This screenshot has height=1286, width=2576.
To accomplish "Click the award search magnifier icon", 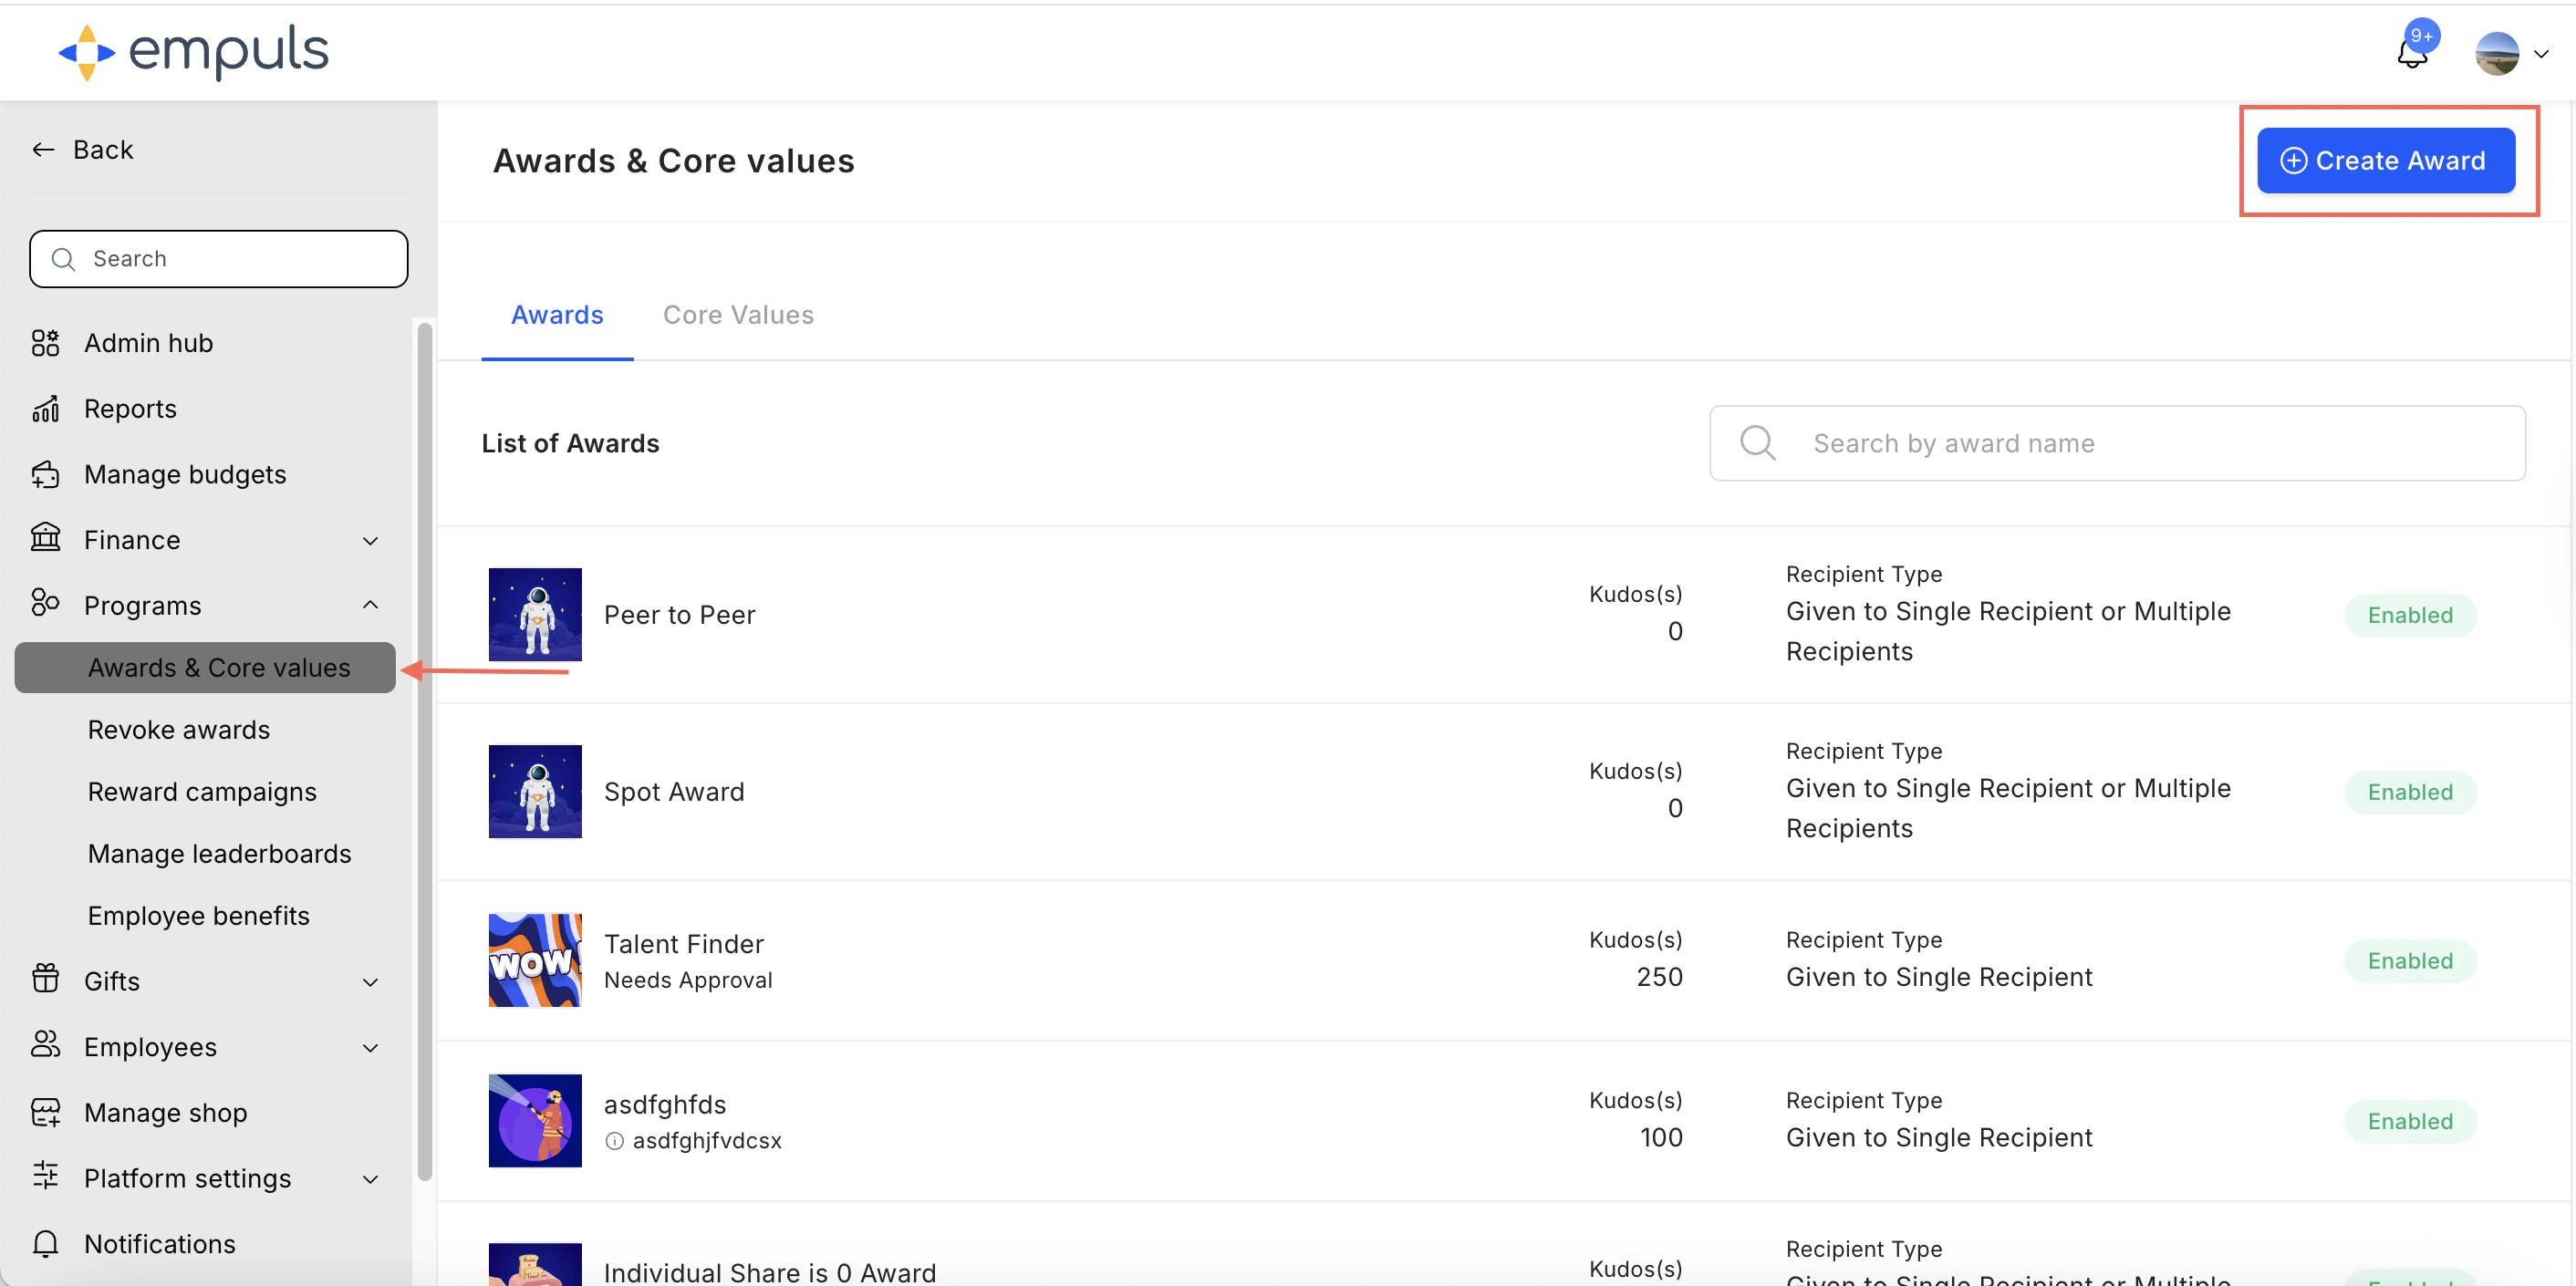I will [x=1757, y=443].
